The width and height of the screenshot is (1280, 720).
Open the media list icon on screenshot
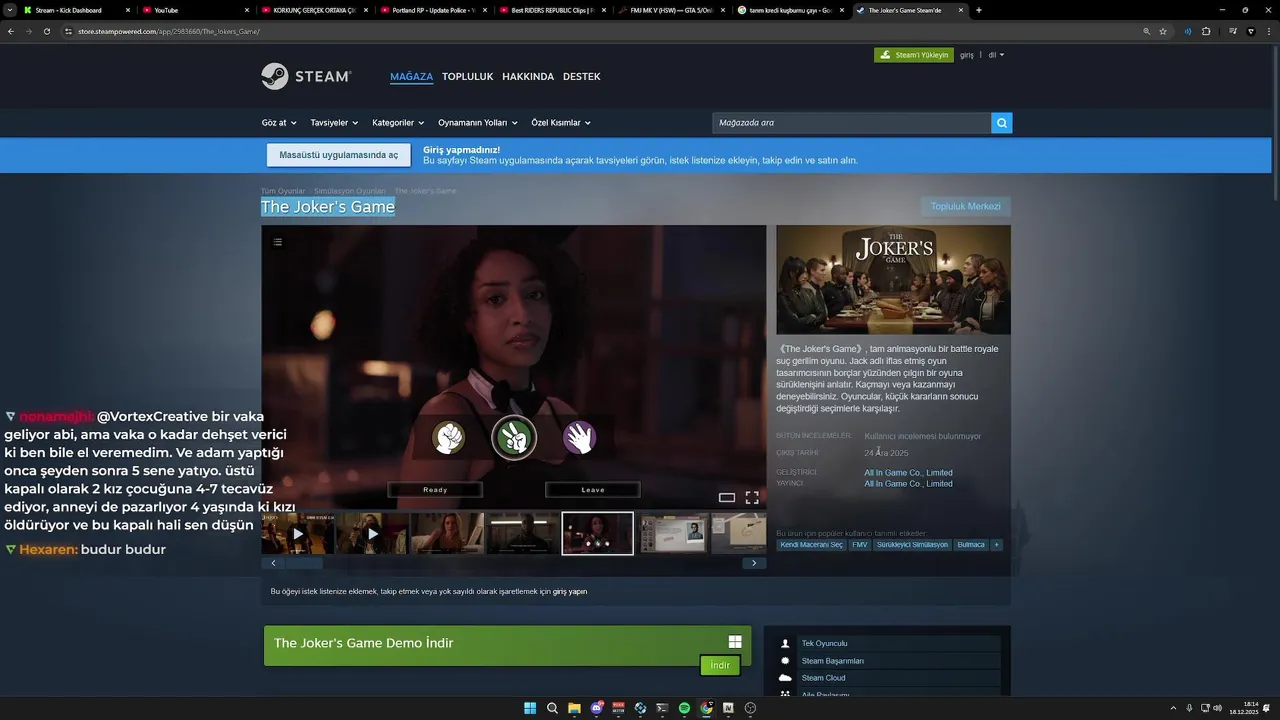(x=278, y=241)
